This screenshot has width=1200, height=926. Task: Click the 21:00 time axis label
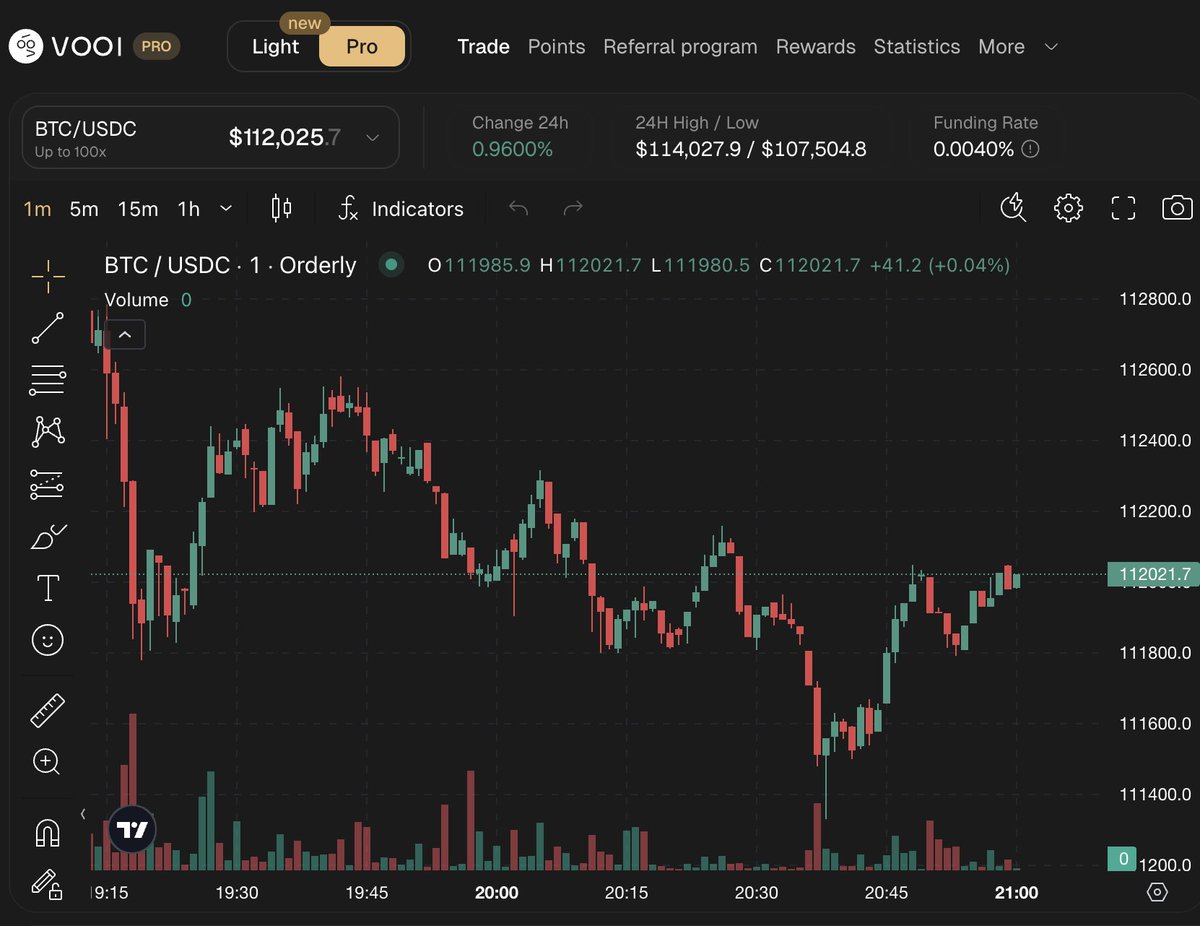click(x=1017, y=892)
